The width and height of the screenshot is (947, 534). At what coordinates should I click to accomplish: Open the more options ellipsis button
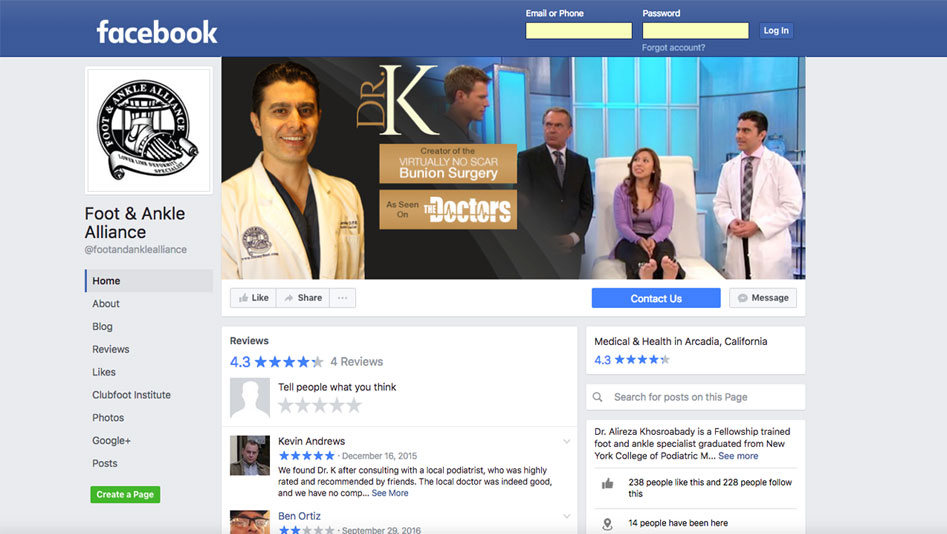coord(342,298)
